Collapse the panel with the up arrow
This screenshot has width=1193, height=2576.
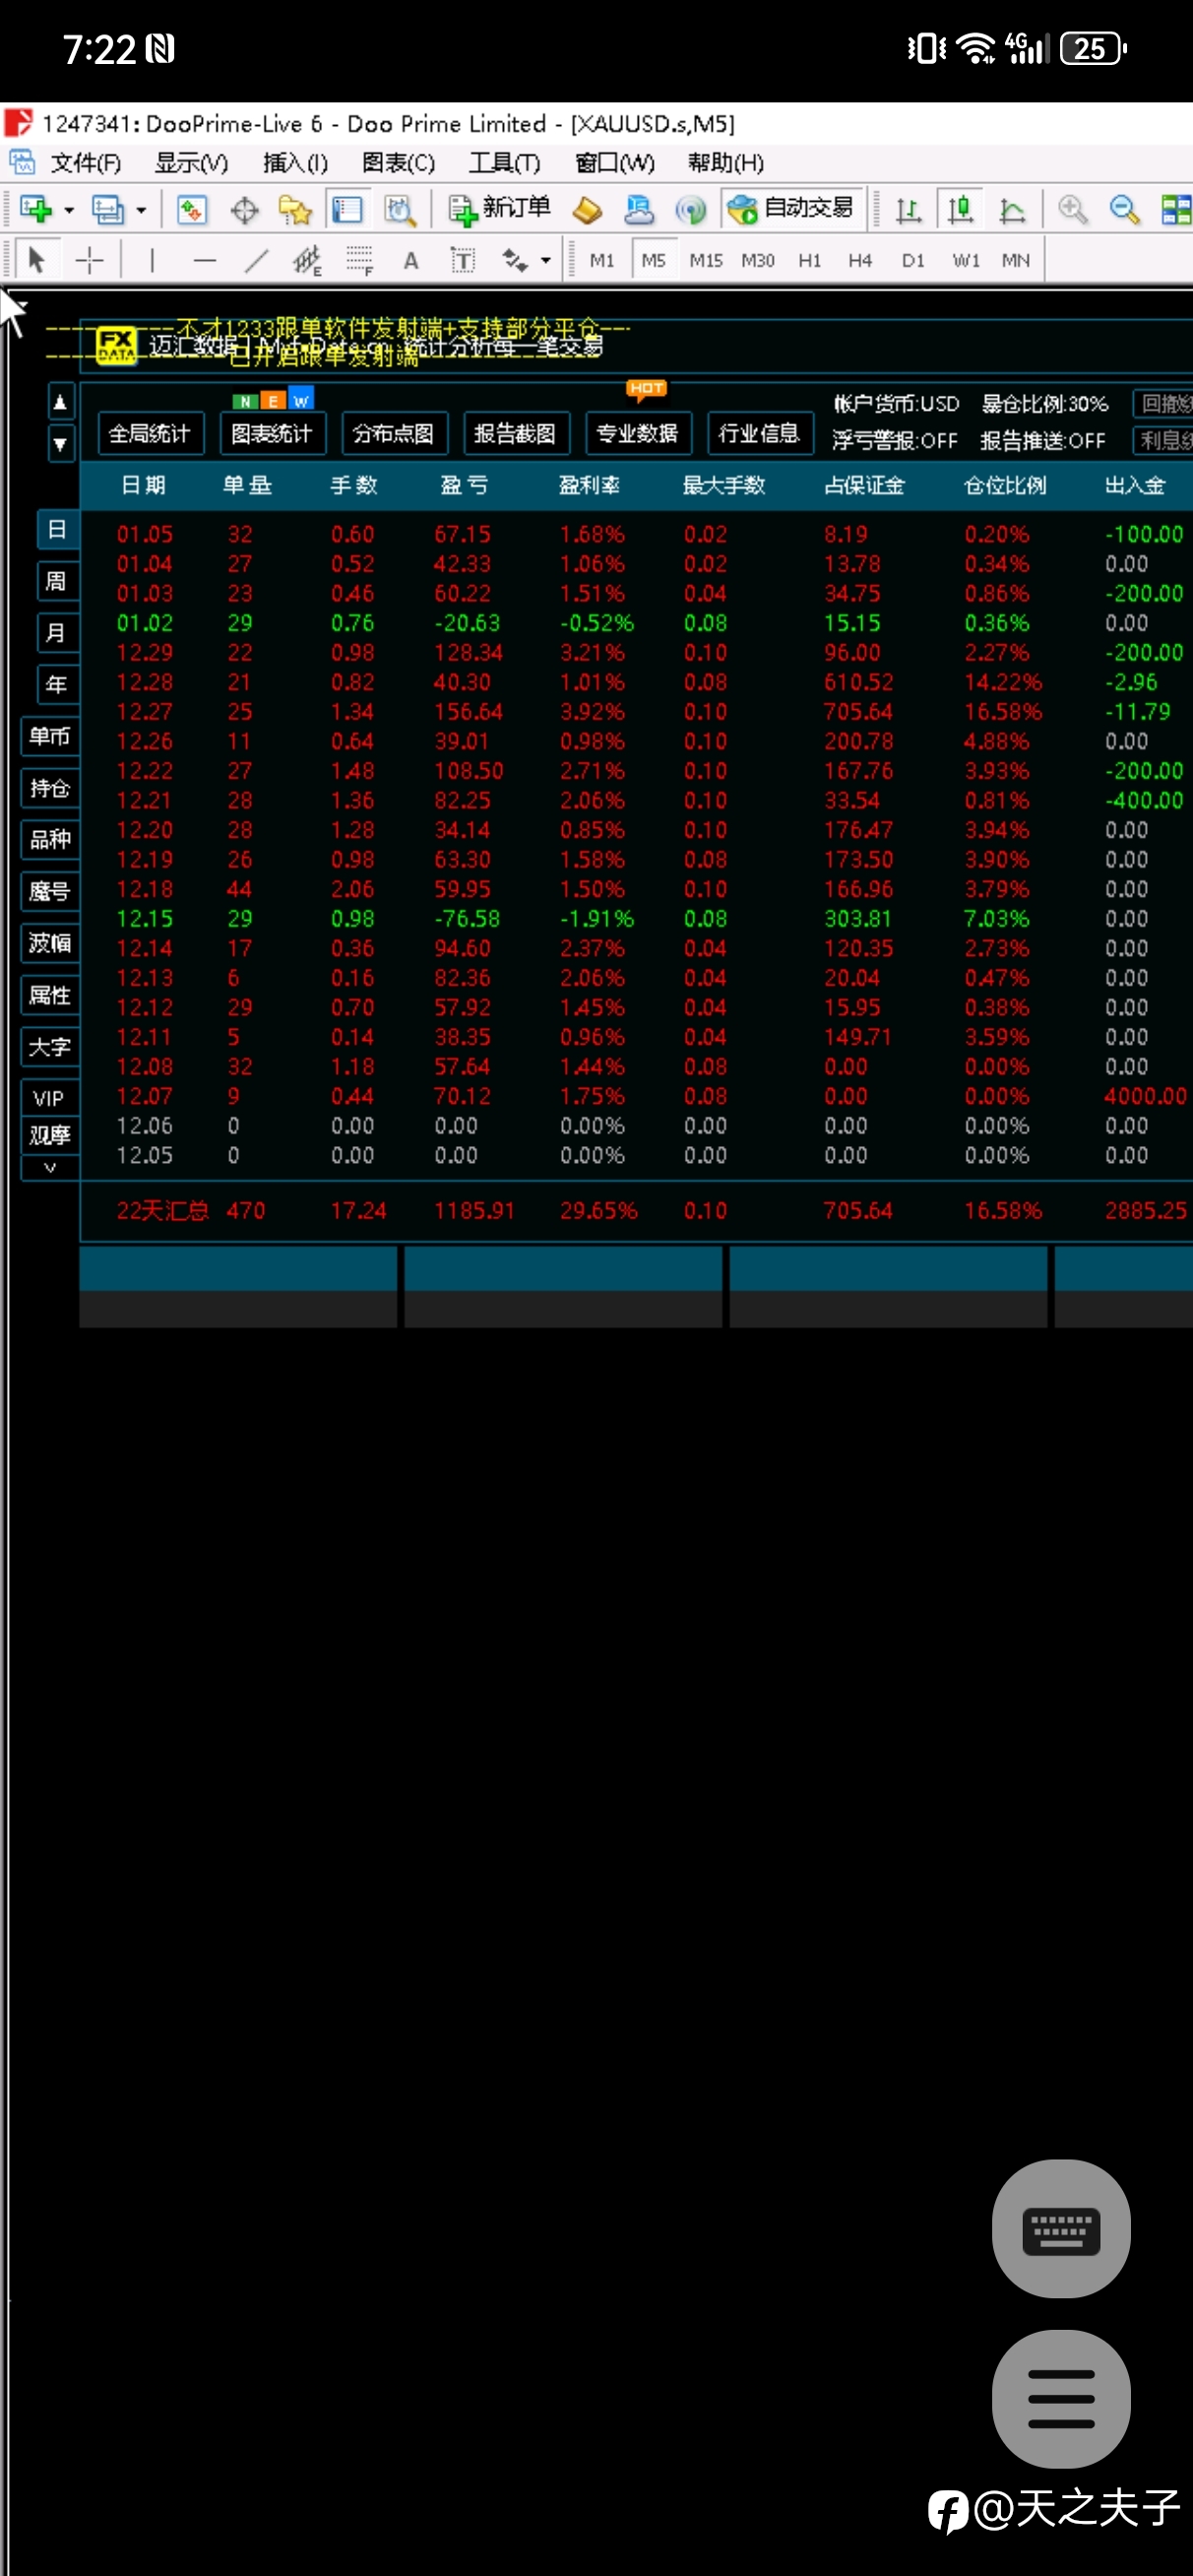pos(60,402)
